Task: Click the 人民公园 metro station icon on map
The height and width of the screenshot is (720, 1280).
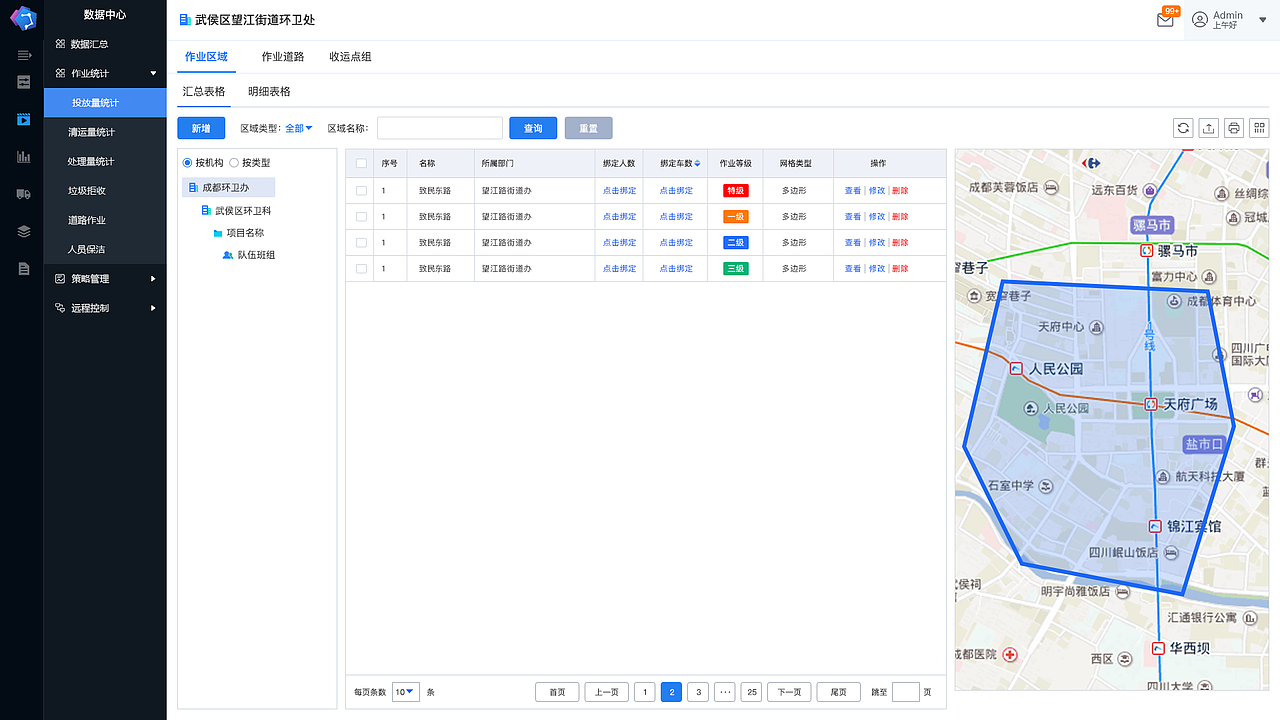Action: 1016,369
